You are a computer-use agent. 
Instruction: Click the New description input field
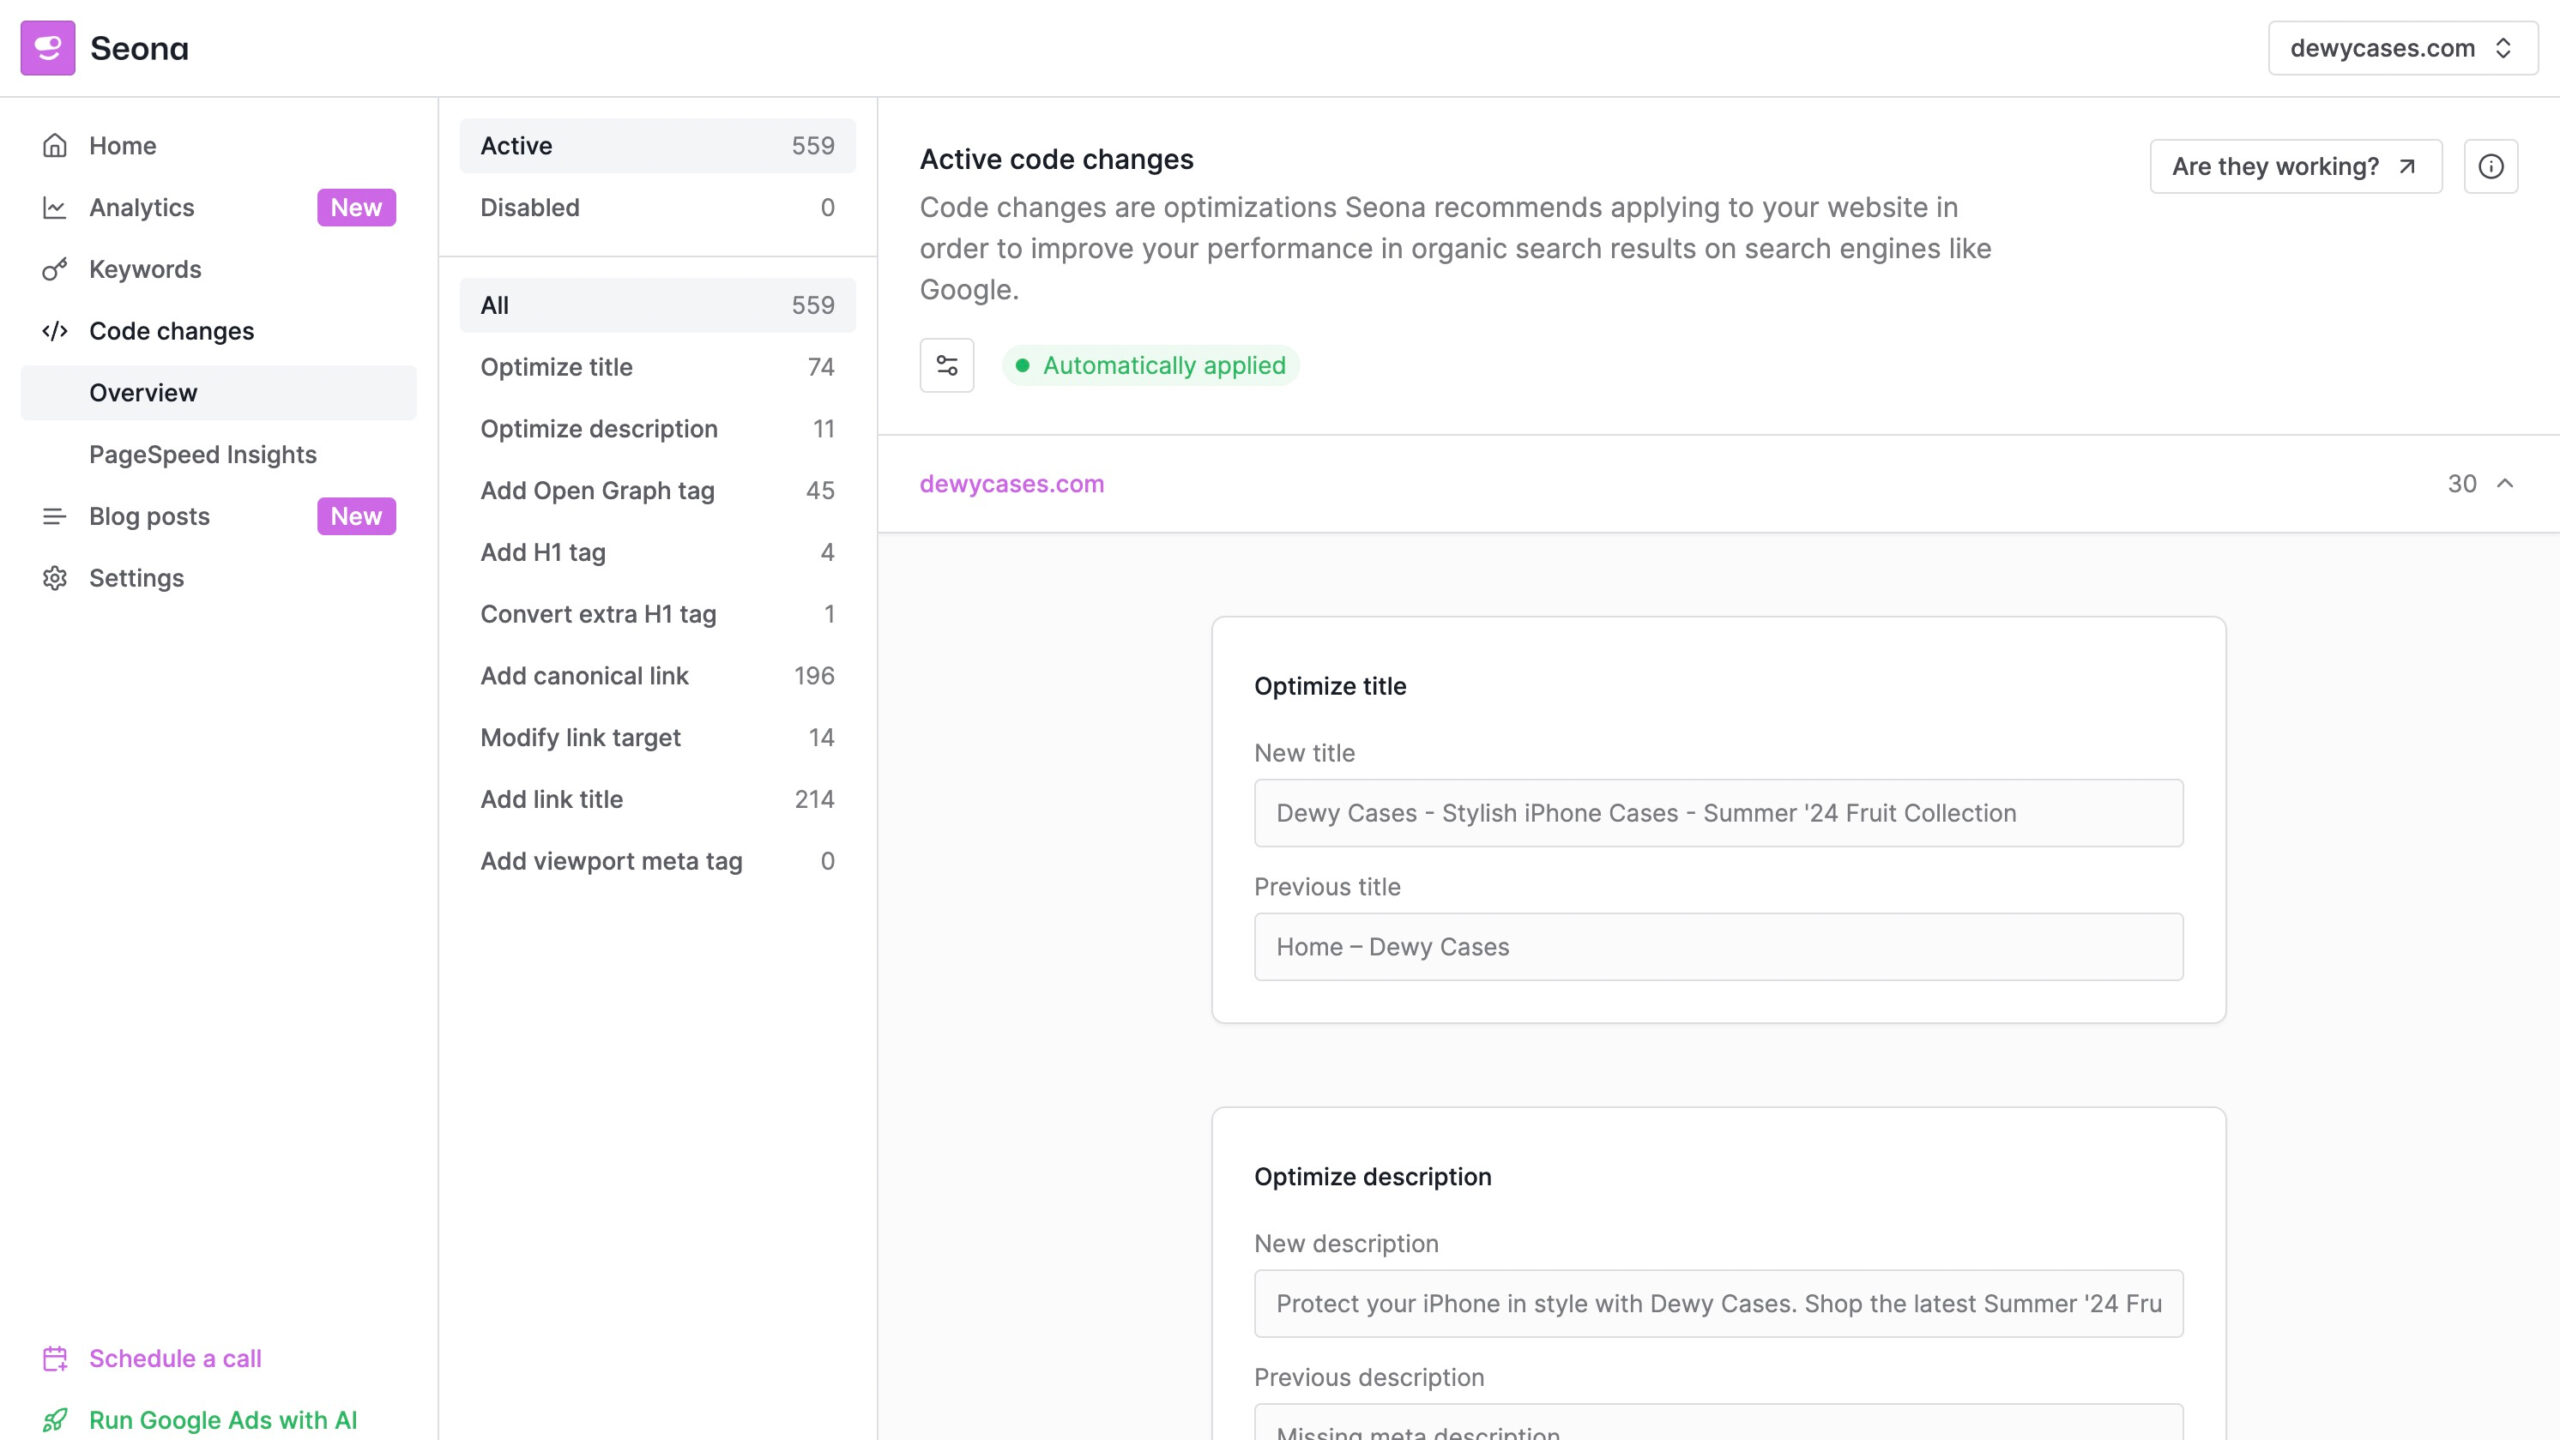coord(1718,1304)
